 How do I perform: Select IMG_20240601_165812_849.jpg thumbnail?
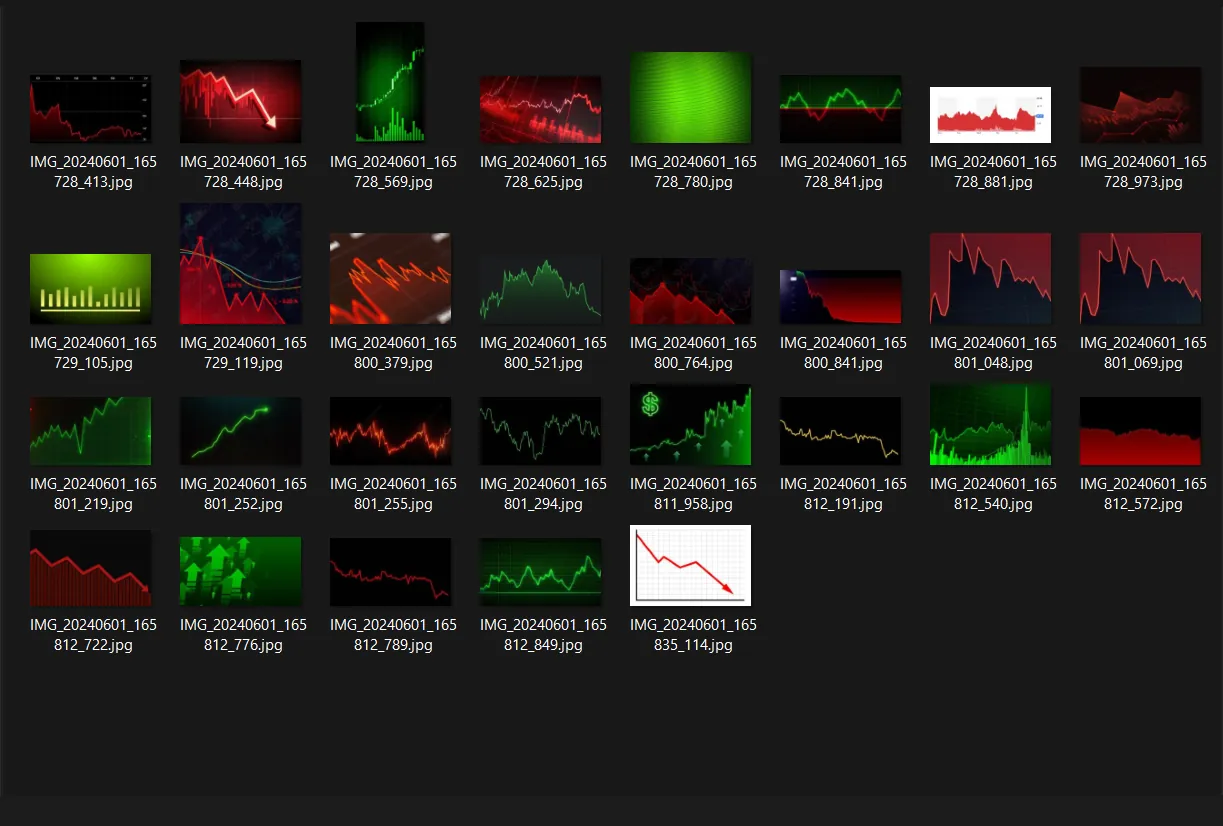540,571
